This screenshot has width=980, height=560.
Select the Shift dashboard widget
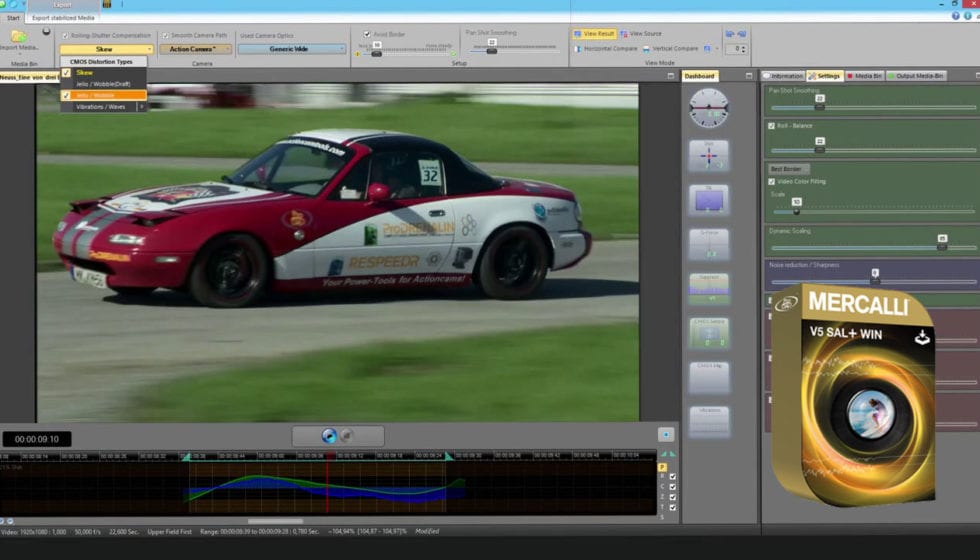pos(708,155)
